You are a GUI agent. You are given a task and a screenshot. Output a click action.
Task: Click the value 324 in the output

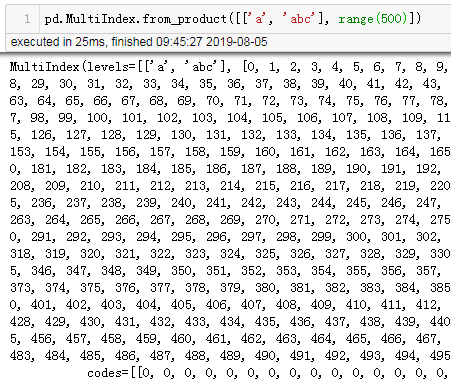click(230, 254)
